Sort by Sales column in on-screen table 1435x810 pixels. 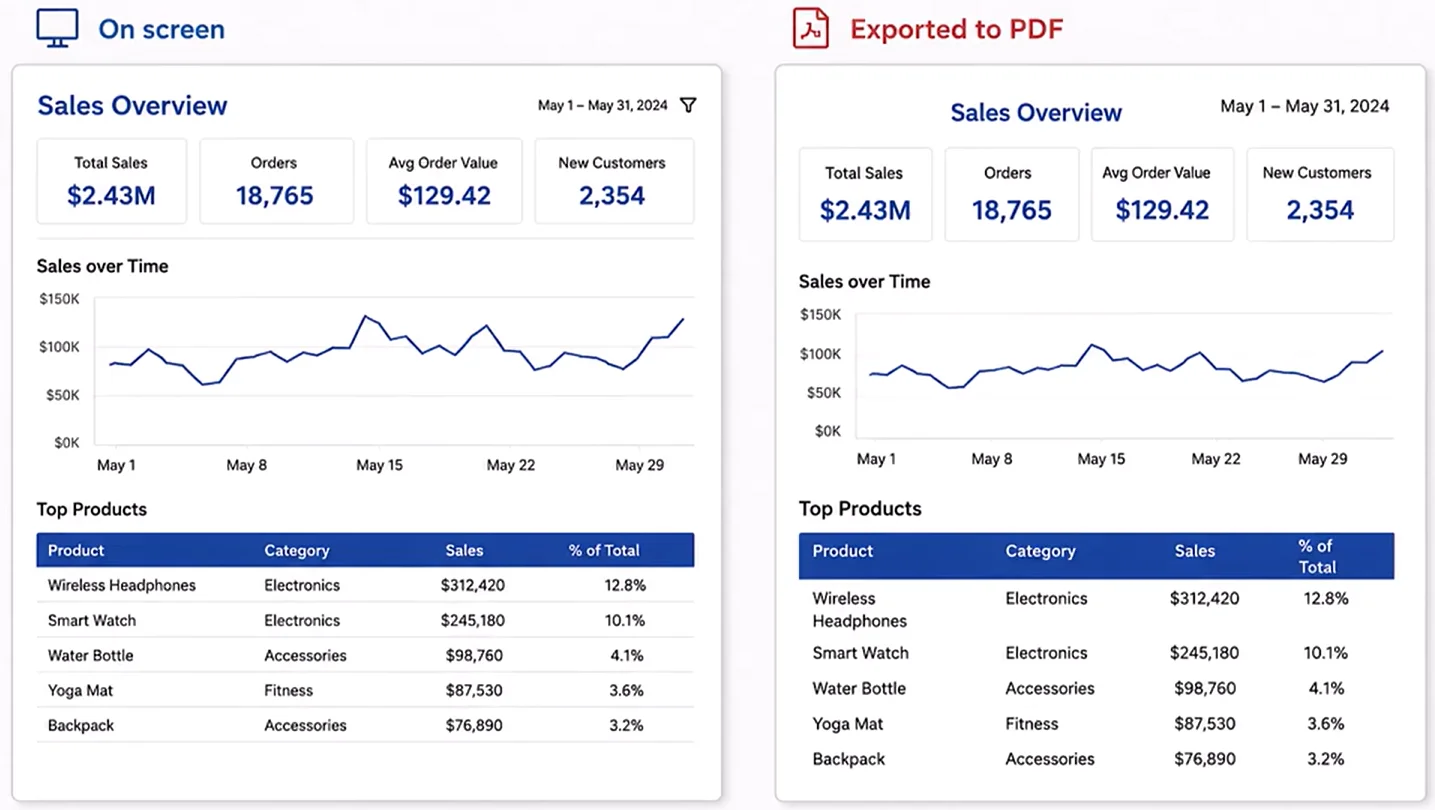click(x=464, y=550)
